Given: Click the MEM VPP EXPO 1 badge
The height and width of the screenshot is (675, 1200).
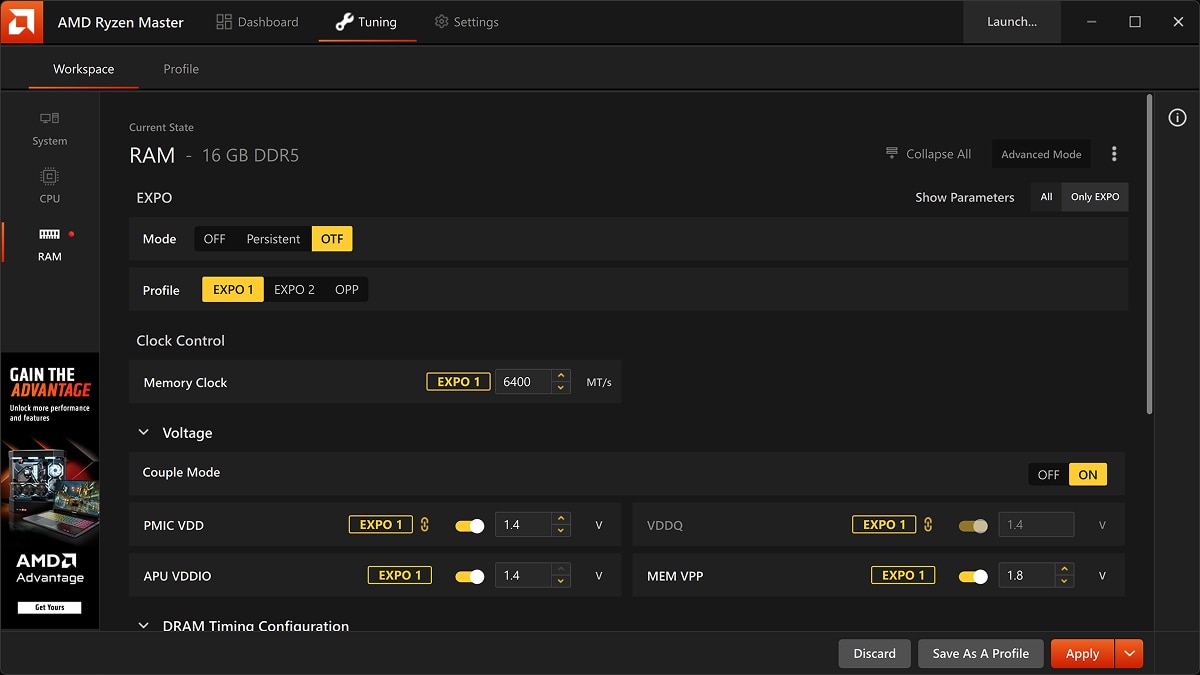Looking at the screenshot, I should (x=903, y=576).
